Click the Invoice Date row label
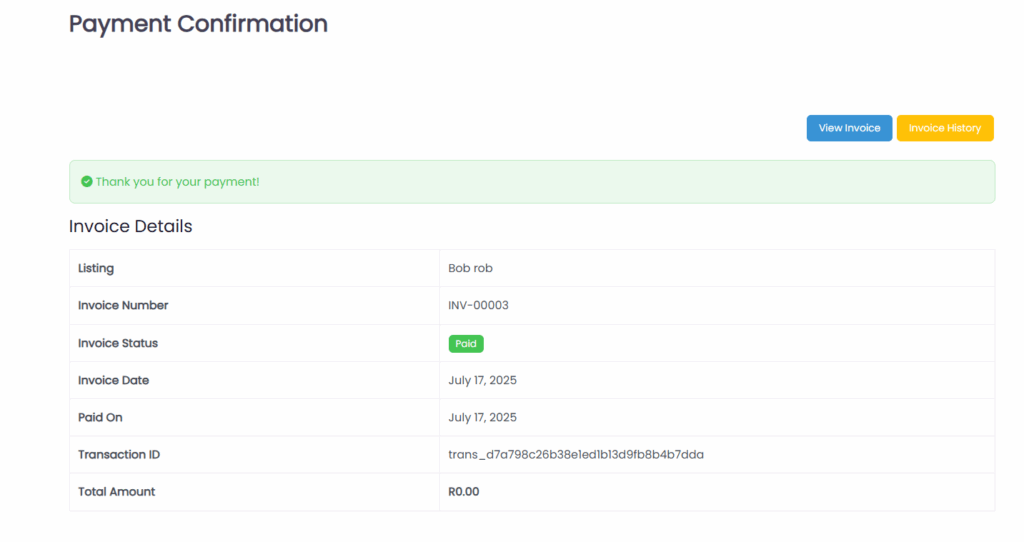This screenshot has height=542, width=1024. [113, 380]
